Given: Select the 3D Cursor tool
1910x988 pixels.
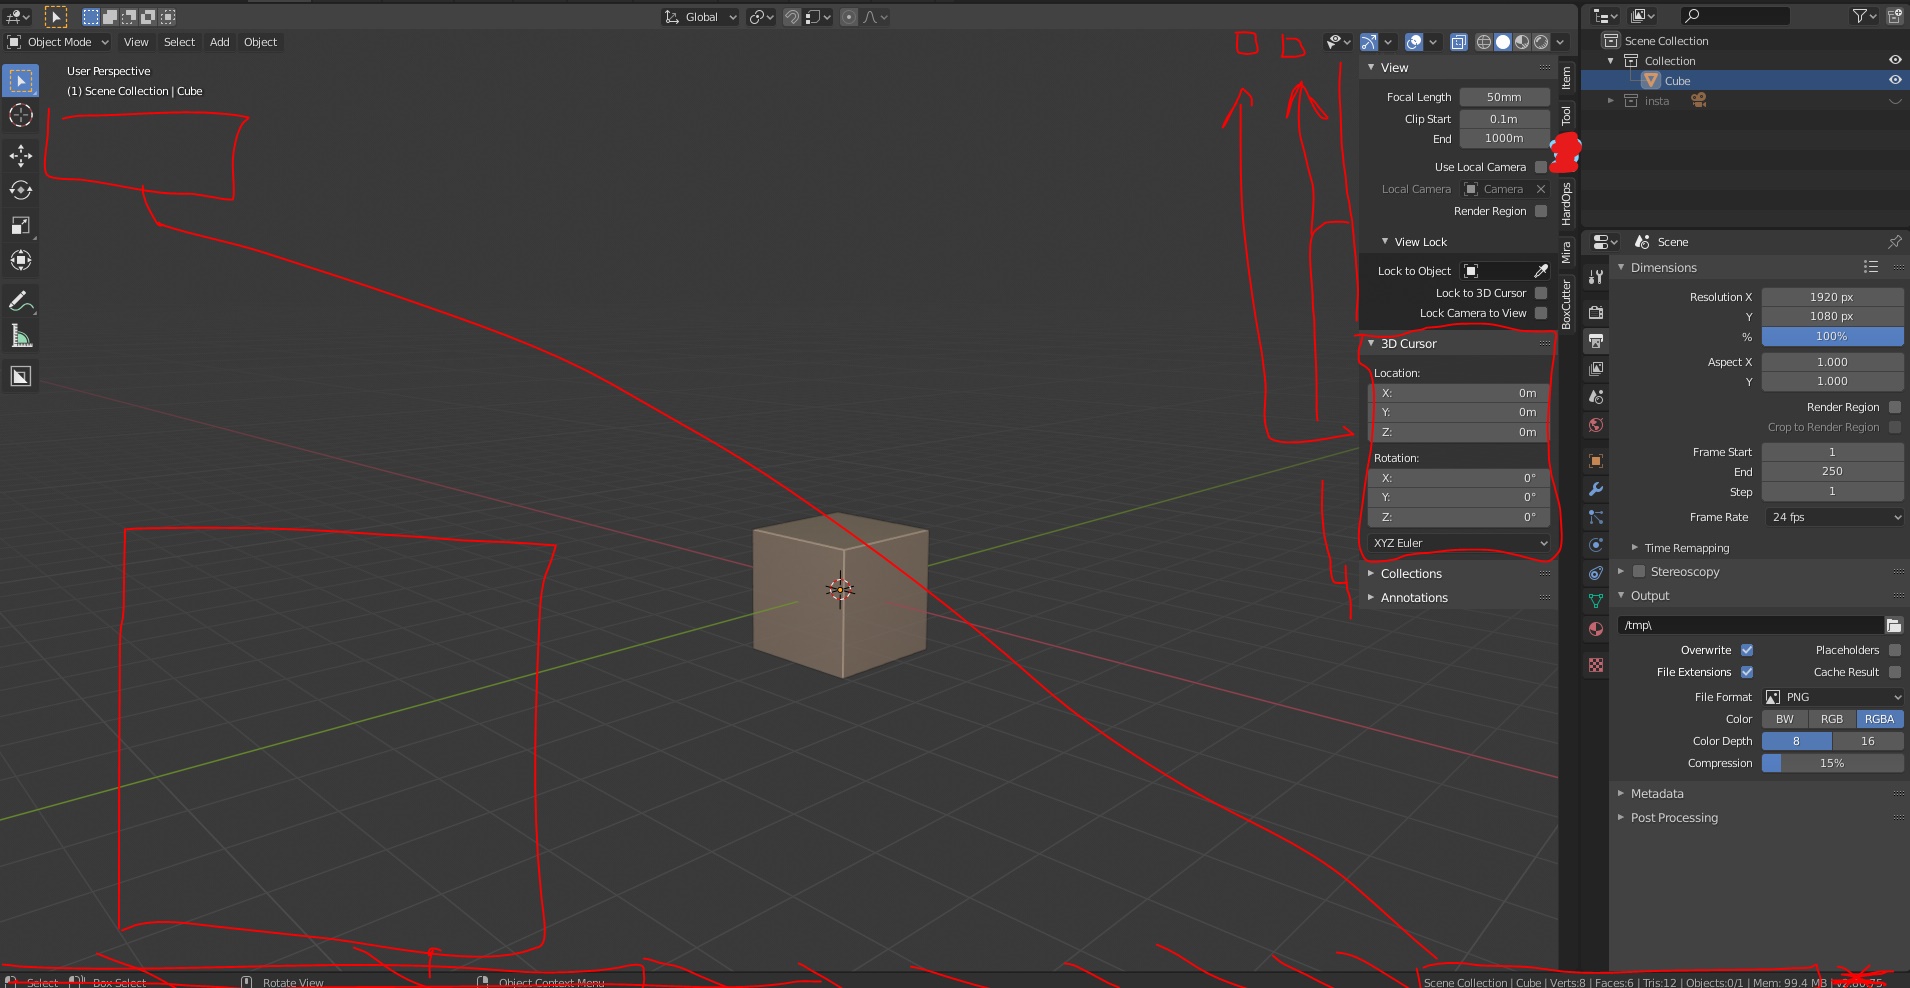Looking at the screenshot, I should coord(20,116).
